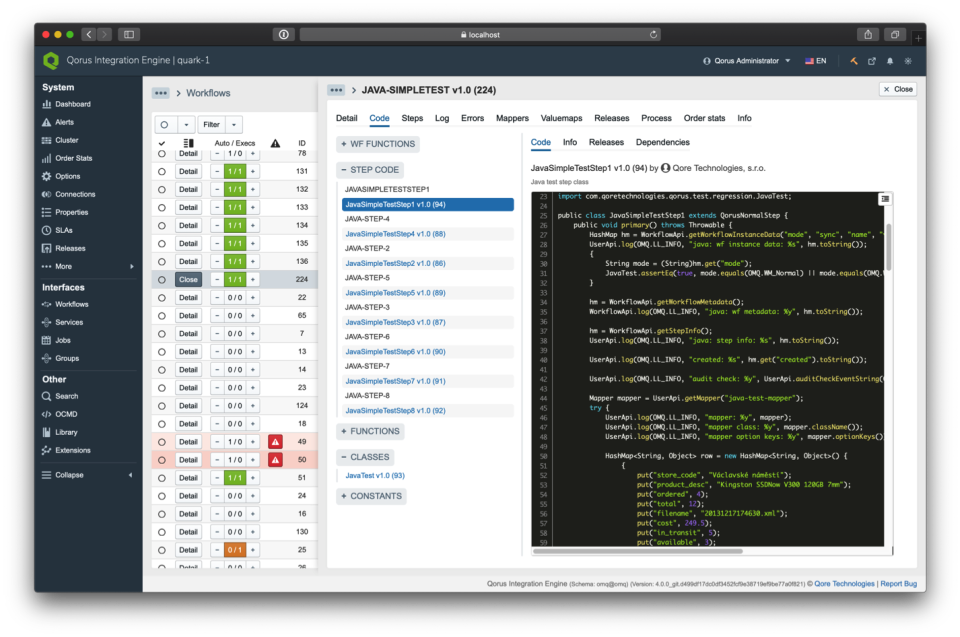
Task: Open the notifications bell in the header
Action: click(x=890, y=61)
